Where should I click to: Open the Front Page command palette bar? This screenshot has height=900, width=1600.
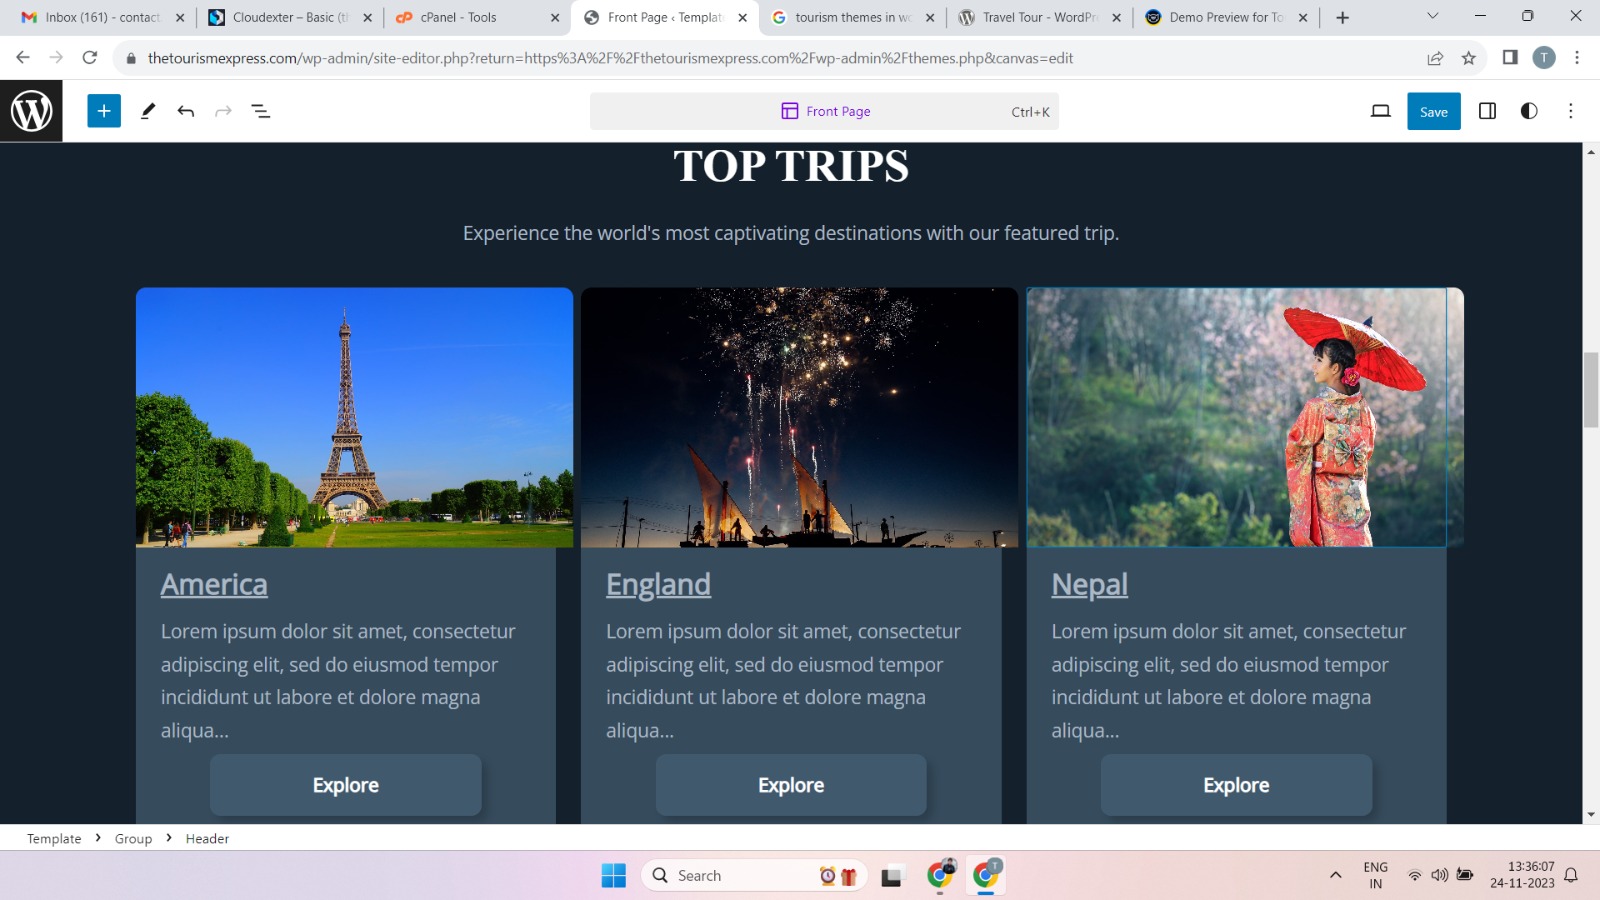click(x=824, y=111)
